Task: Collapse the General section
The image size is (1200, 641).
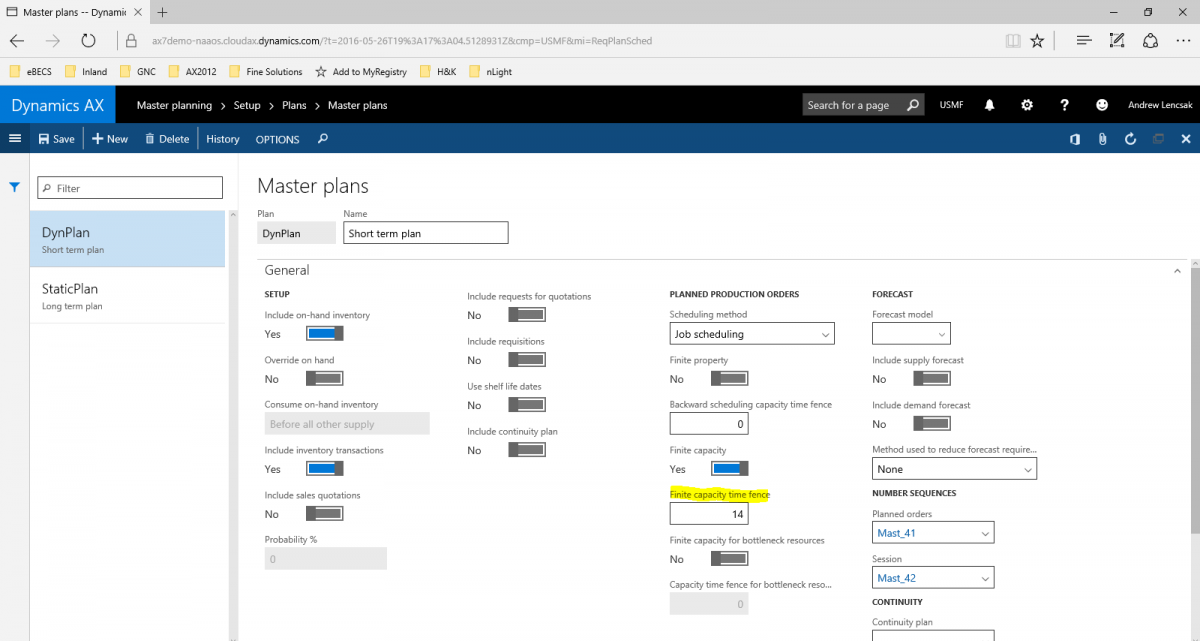Action: point(1178,270)
